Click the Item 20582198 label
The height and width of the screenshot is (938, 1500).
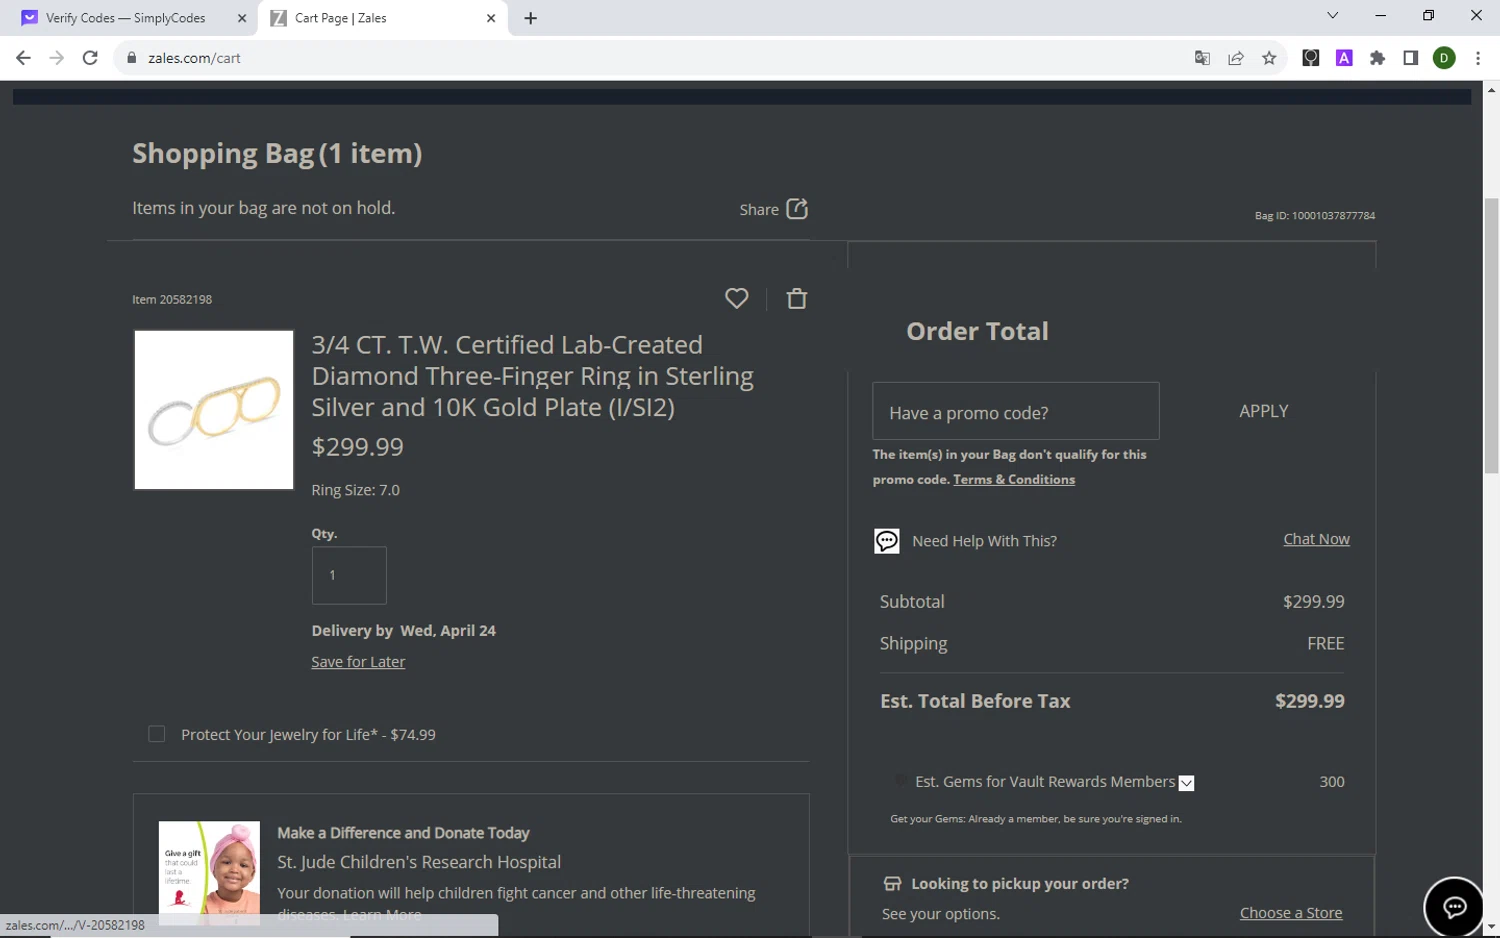pos(172,300)
